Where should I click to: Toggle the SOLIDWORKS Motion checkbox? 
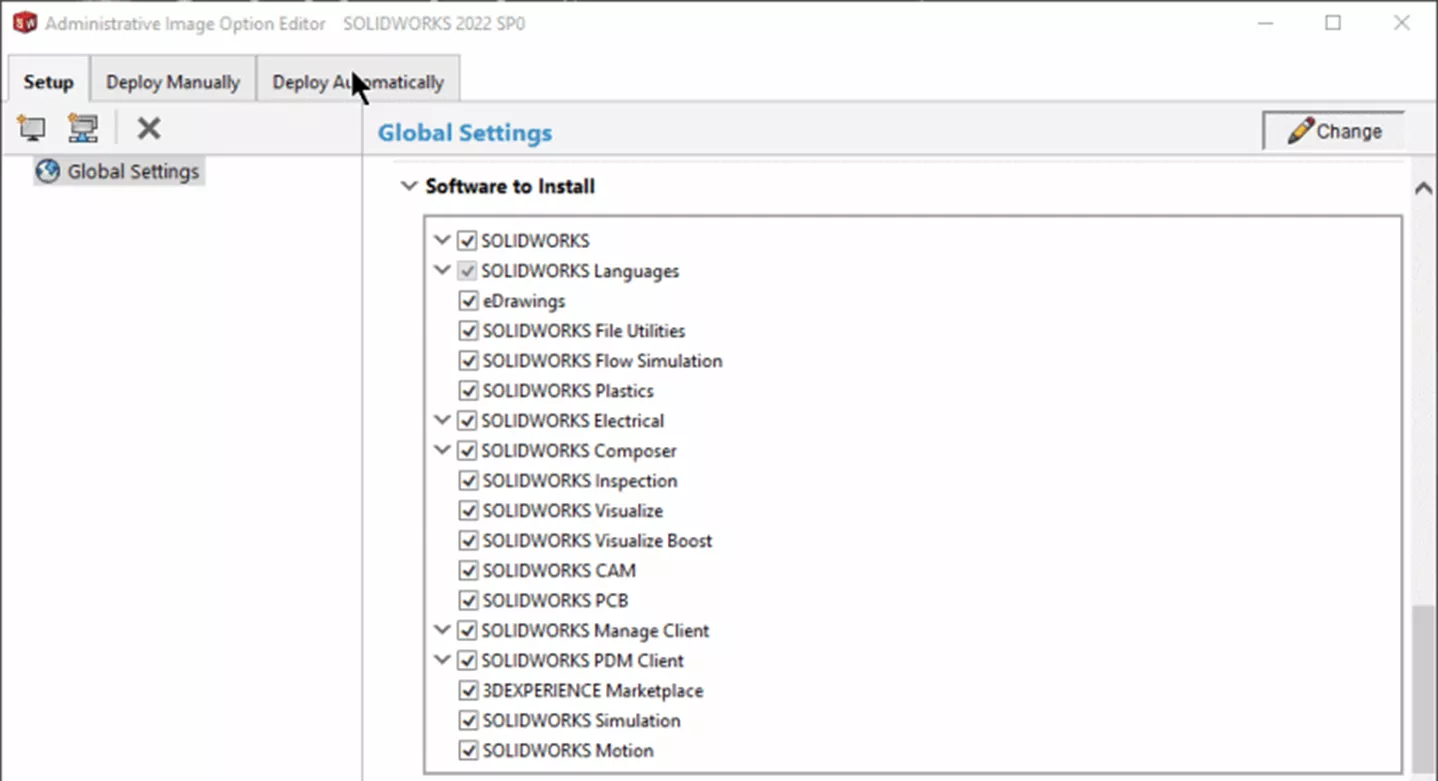click(x=468, y=751)
